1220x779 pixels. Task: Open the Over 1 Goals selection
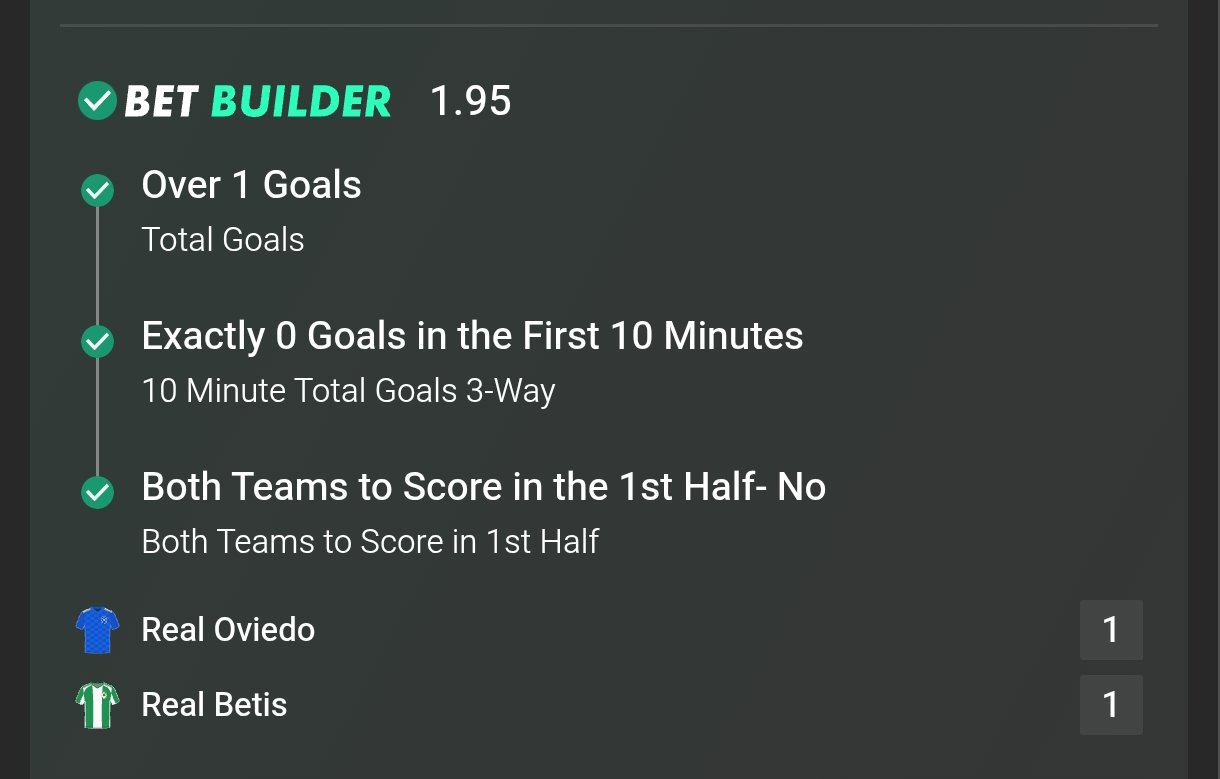(x=251, y=185)
